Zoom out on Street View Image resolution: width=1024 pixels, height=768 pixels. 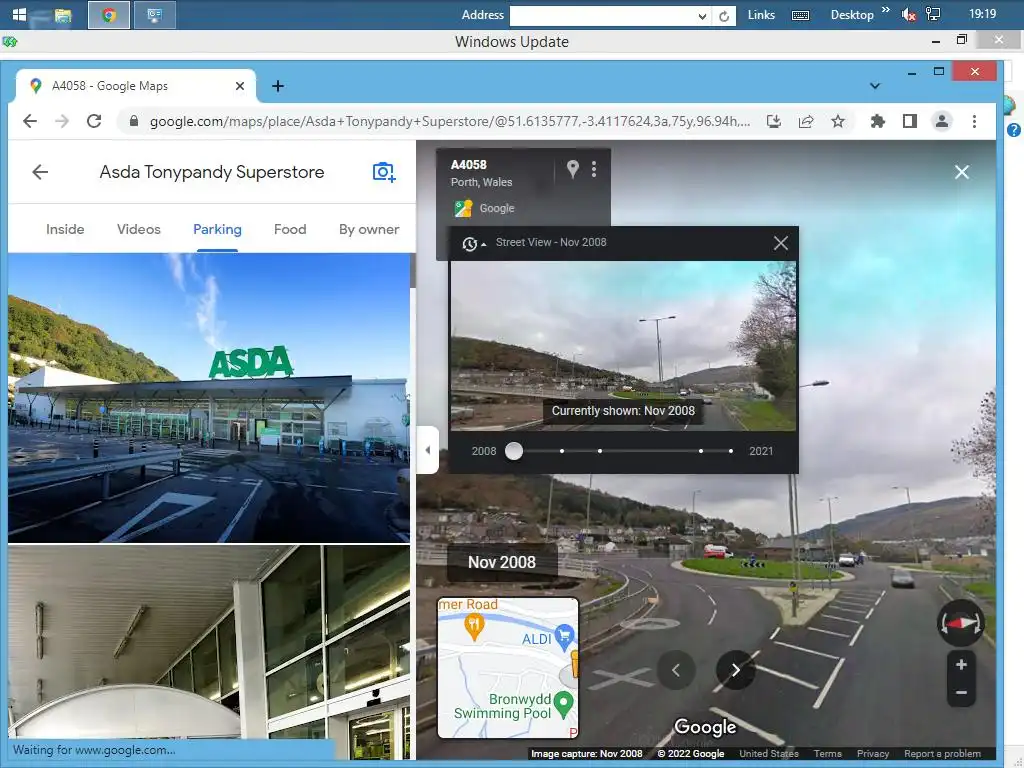point(961,692)
